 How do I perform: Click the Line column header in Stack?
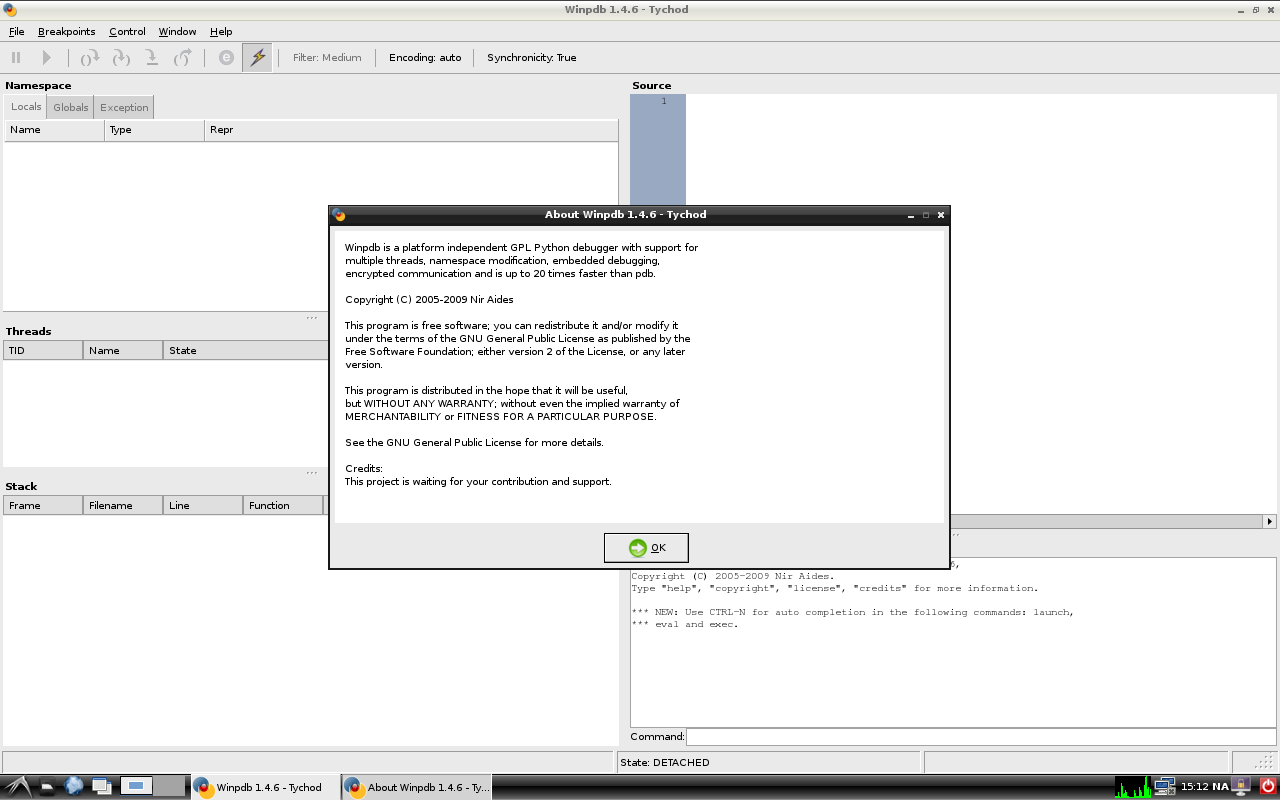(203, 506)
